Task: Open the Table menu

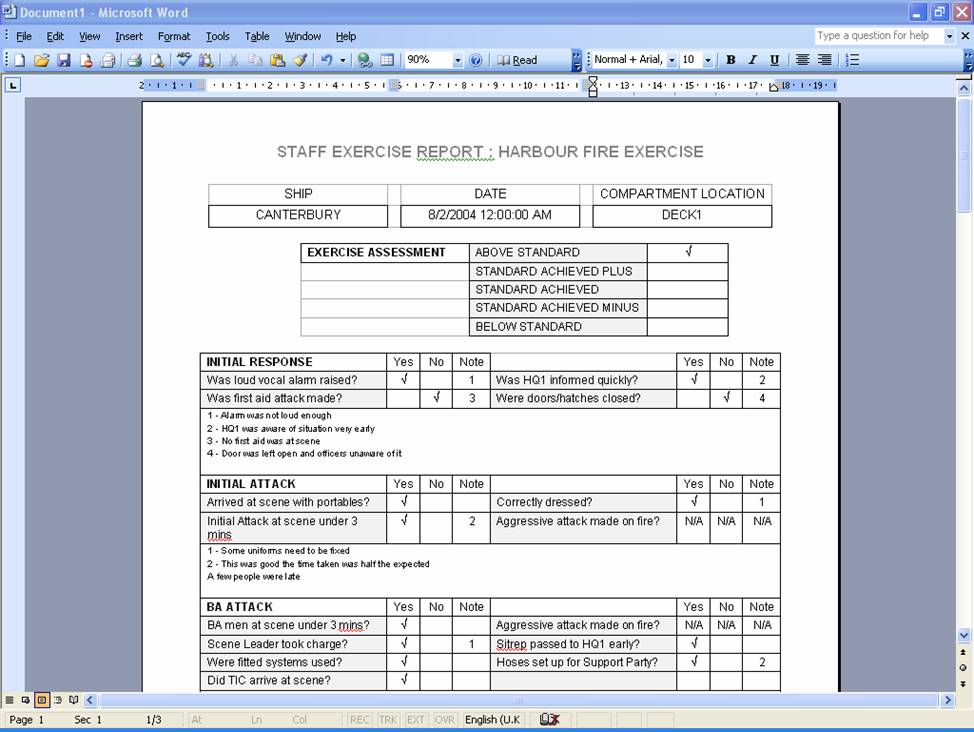Action: coord(257,36)
